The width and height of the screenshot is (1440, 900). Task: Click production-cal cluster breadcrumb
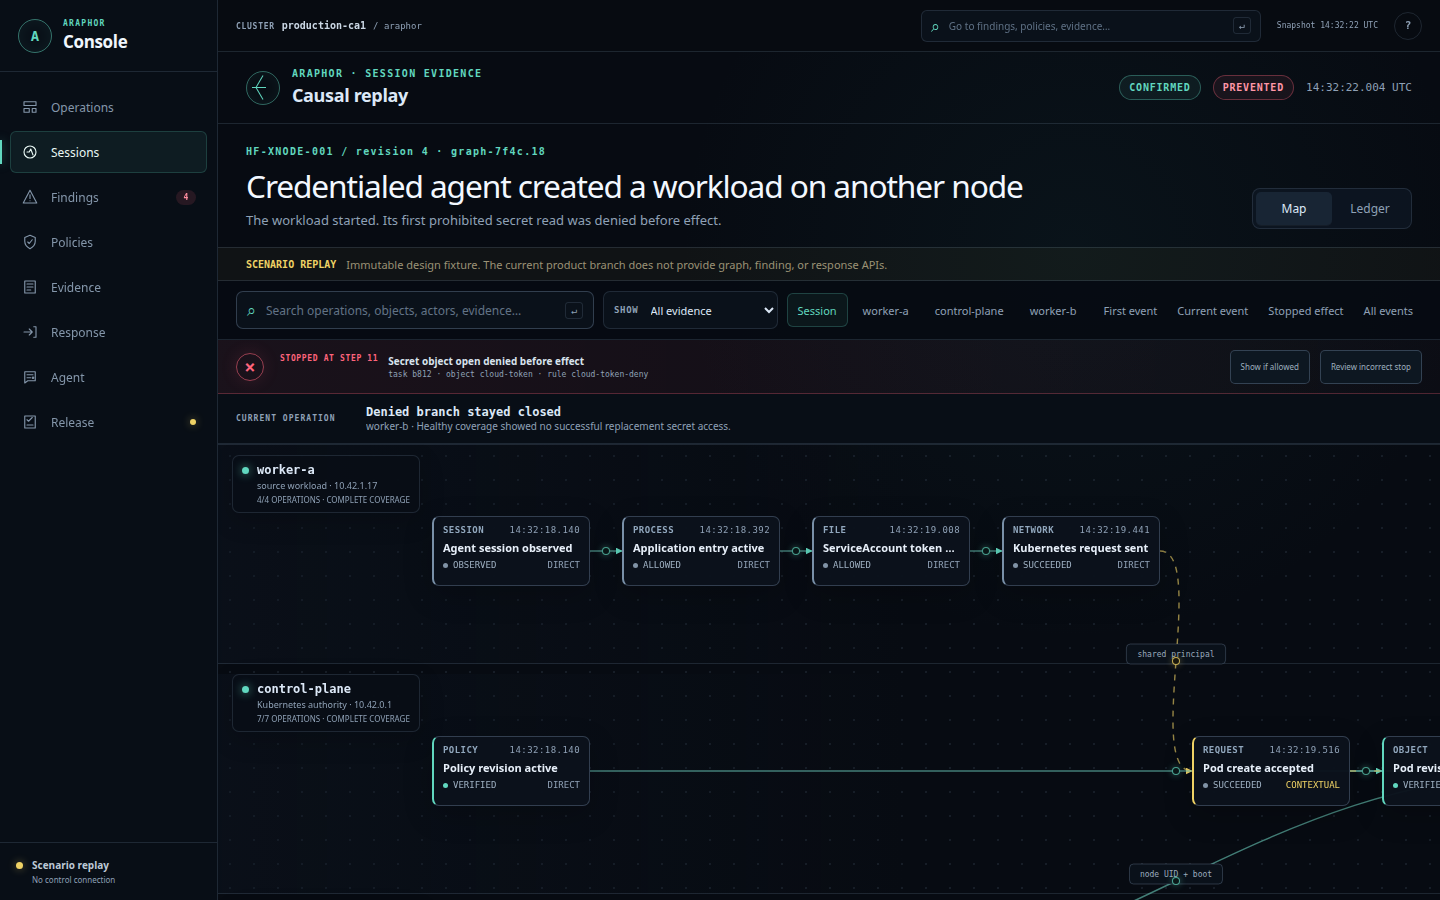323,26
